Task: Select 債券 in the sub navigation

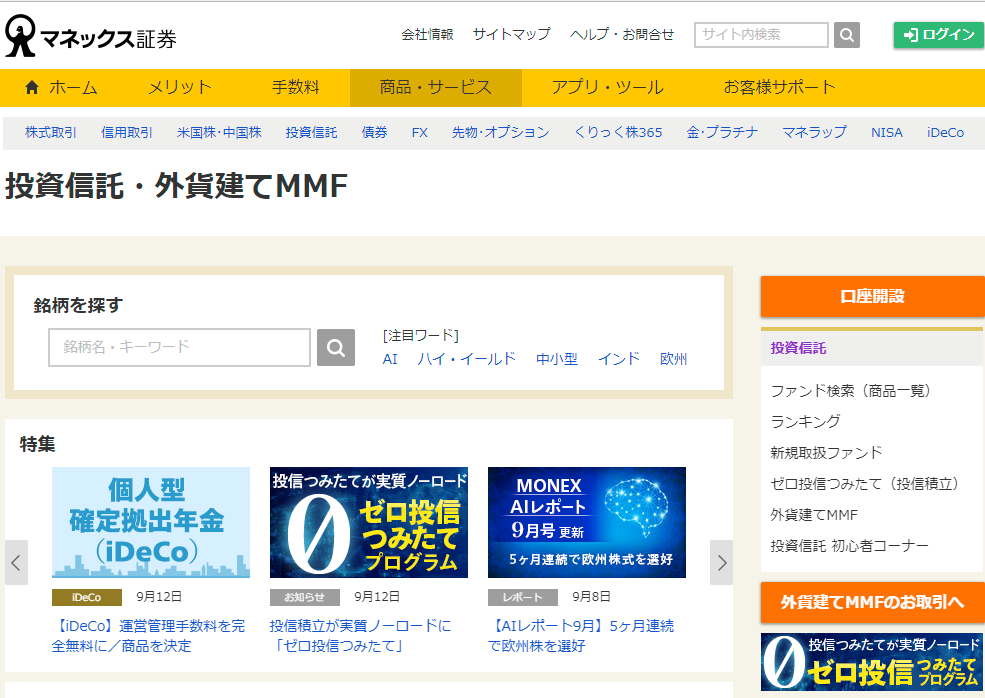Action: click(x=374, y=133)
